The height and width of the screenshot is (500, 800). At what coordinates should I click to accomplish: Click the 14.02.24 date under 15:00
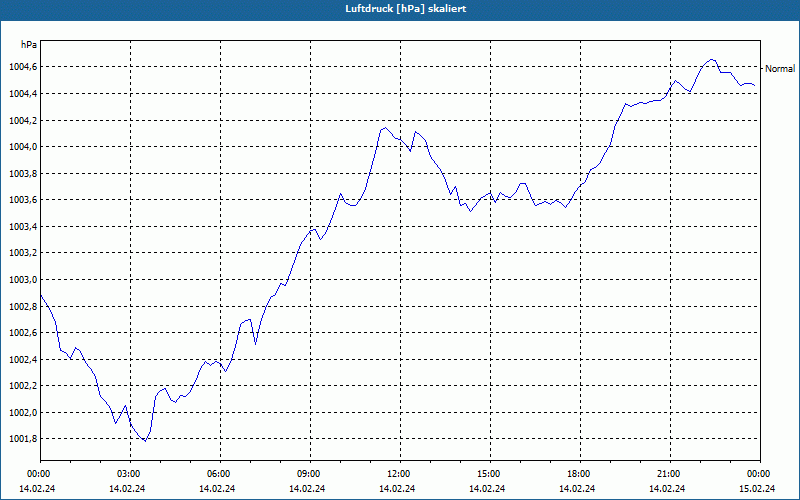tap(487, 489)
